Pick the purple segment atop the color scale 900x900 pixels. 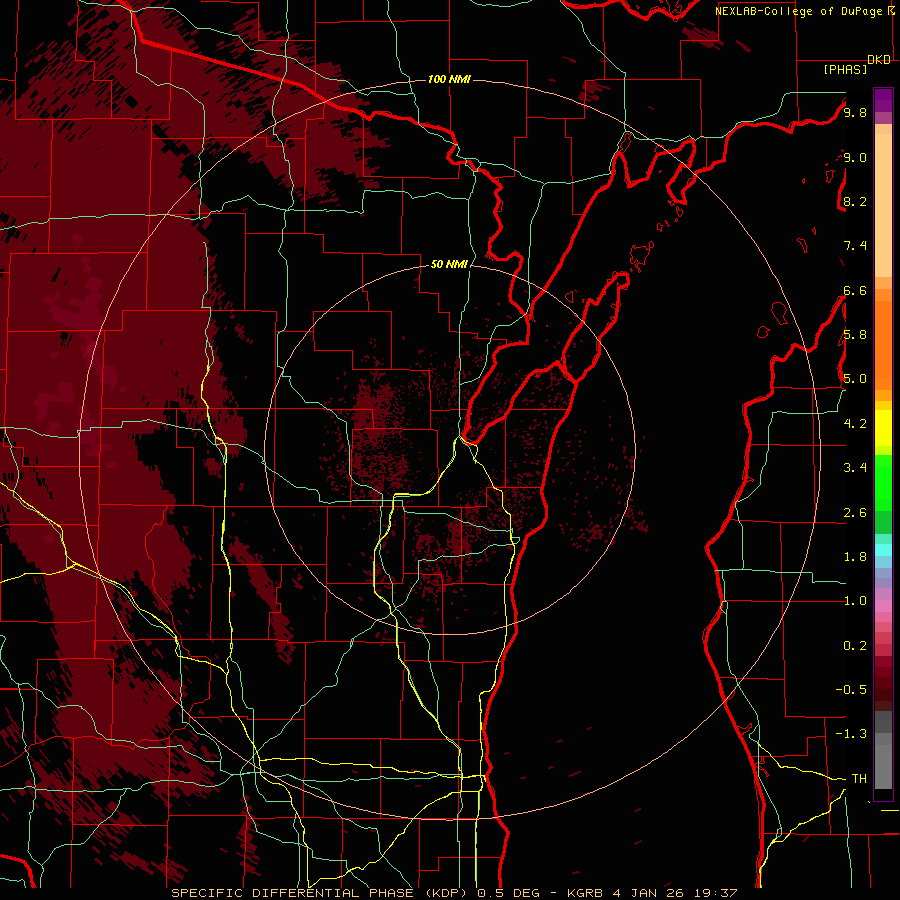[x=883, y=100]
